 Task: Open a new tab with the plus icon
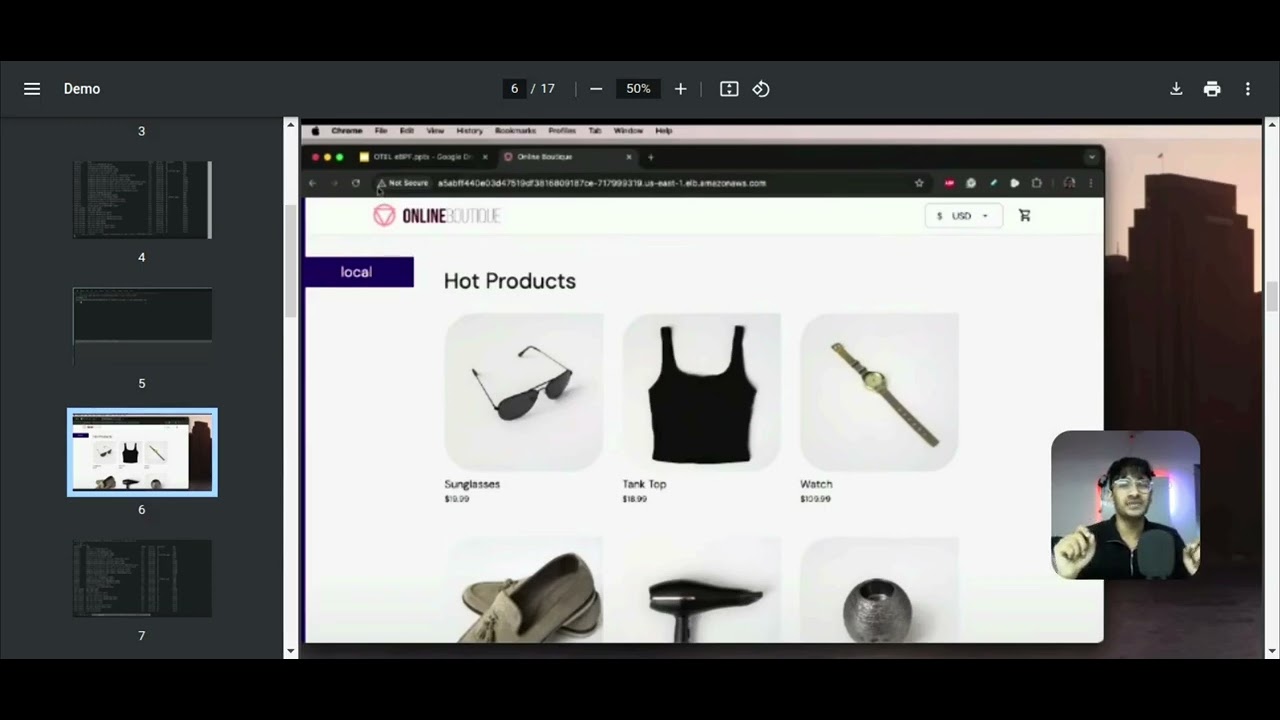pyautogui.click(x=650, y=157)
